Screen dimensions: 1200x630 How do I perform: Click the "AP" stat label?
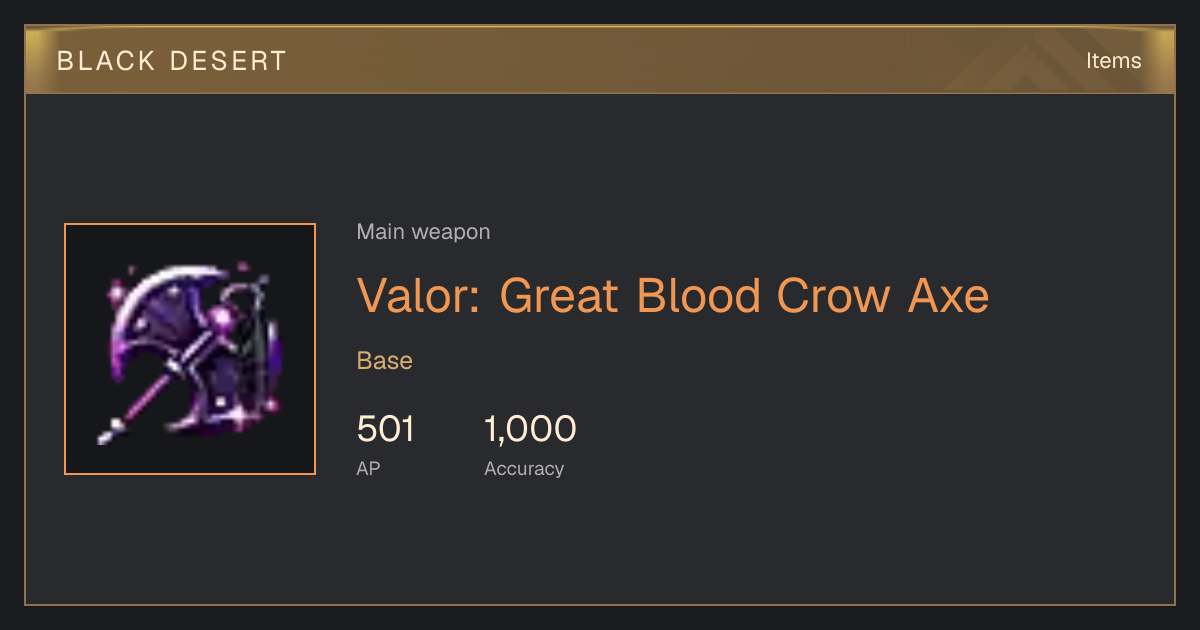tap(368, 468)
